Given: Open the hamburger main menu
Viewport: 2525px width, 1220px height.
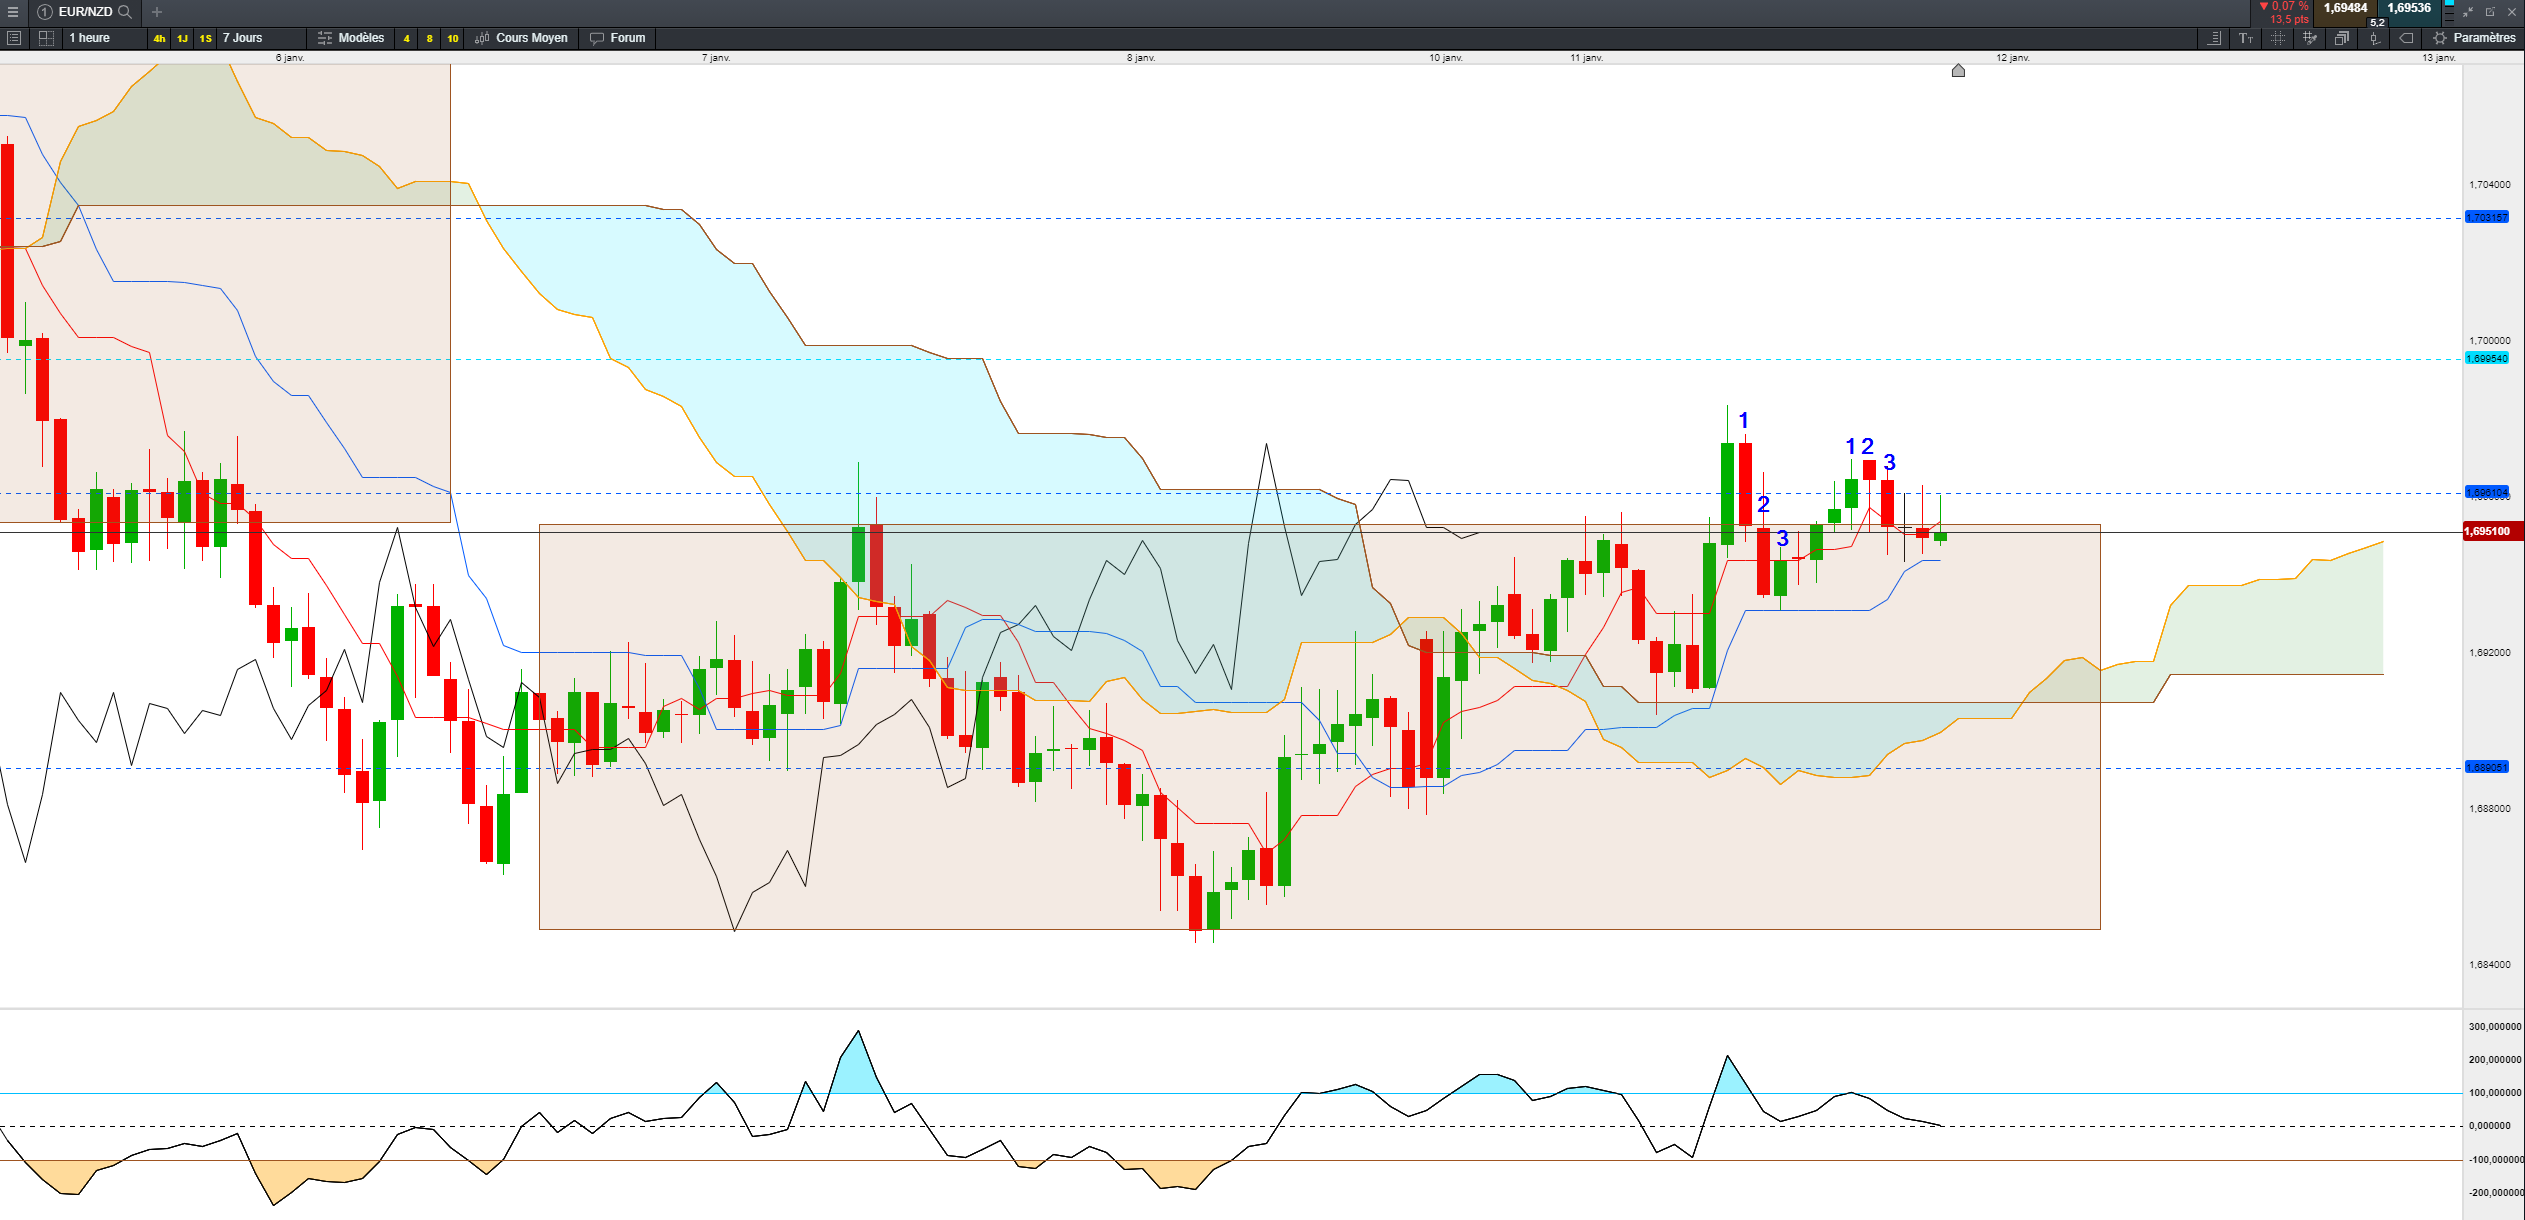Looking at the screenshot, I should 13,12.
